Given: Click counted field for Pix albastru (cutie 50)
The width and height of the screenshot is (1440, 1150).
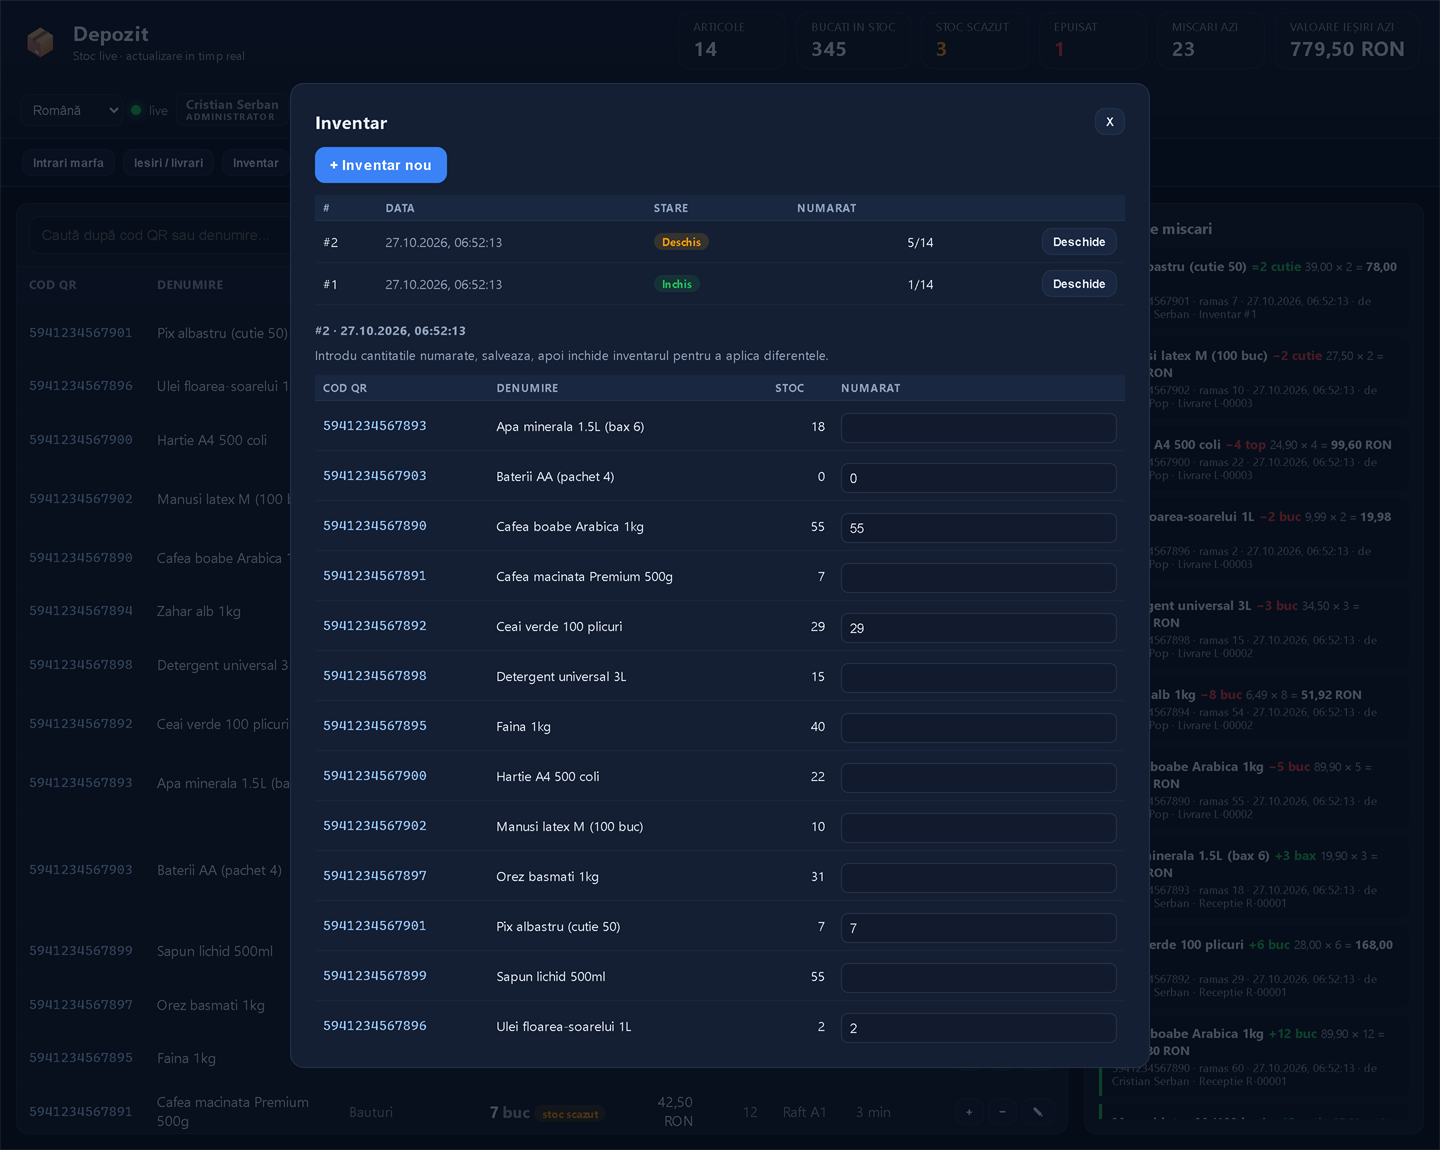Looking at the screenshot, I should (979, 928).
